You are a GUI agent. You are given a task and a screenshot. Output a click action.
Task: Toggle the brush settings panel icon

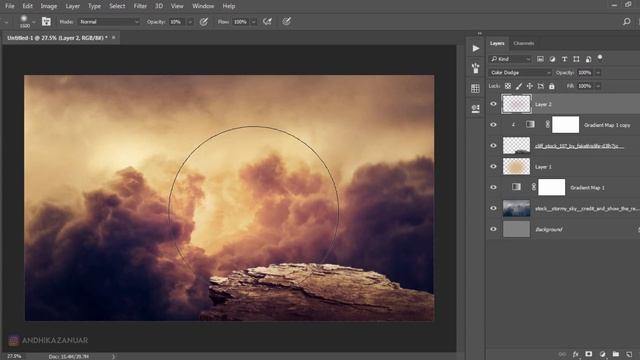[46, 22]
